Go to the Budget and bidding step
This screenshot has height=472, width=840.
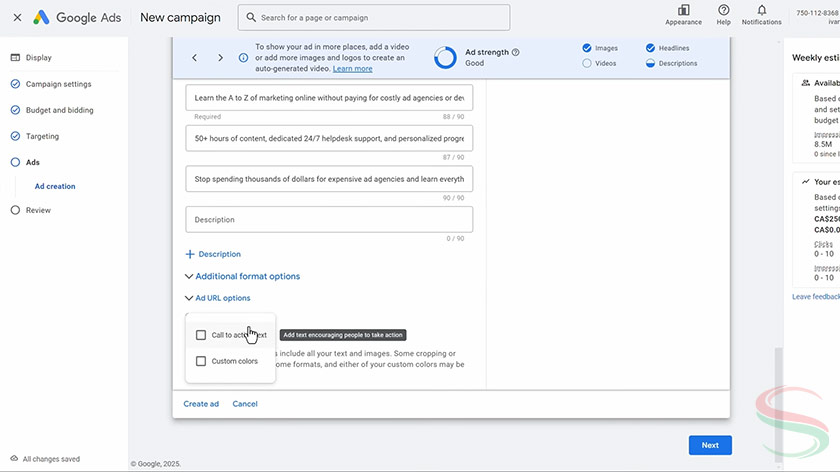pyautogui.click(x=60, y=110)
